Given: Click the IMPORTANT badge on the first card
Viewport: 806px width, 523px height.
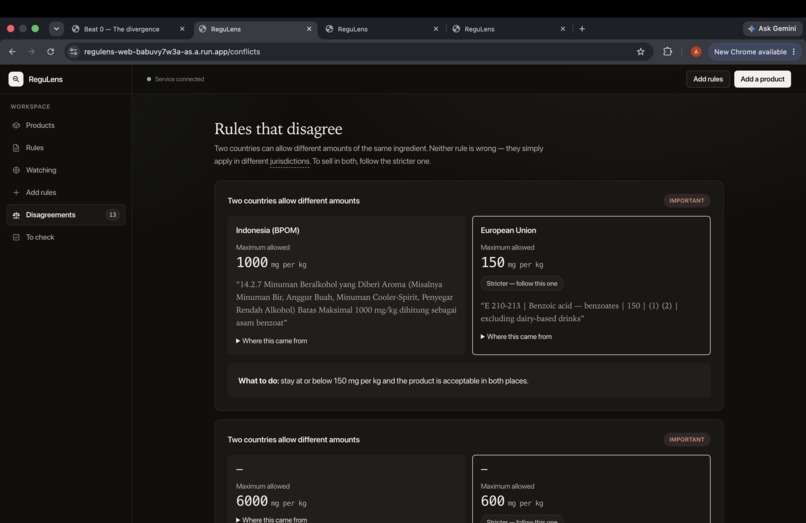Looking at the screenshot, I should click(x=687, y=201).
